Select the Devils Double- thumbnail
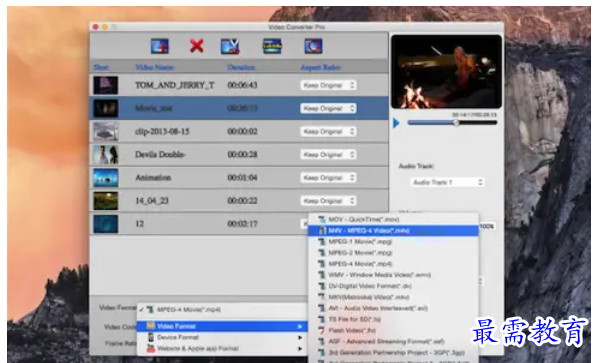 click(x=106, y=155)
